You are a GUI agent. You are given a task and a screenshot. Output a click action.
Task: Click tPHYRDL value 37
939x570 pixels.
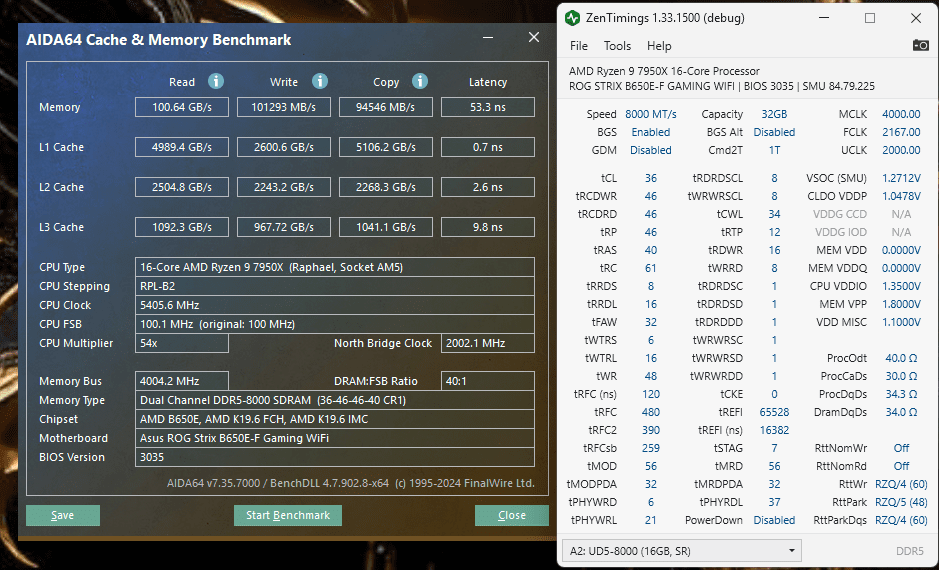click(774, 502)
